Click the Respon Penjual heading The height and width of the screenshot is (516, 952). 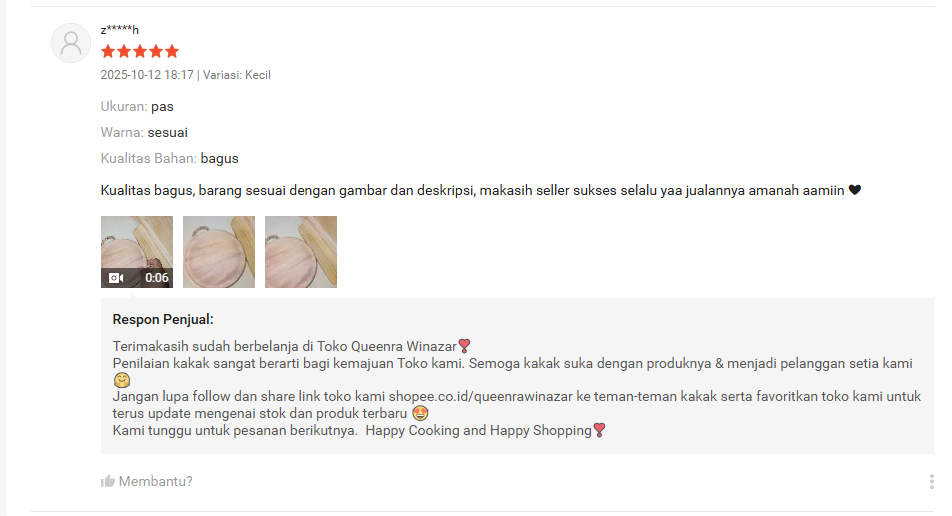(163, 319)
